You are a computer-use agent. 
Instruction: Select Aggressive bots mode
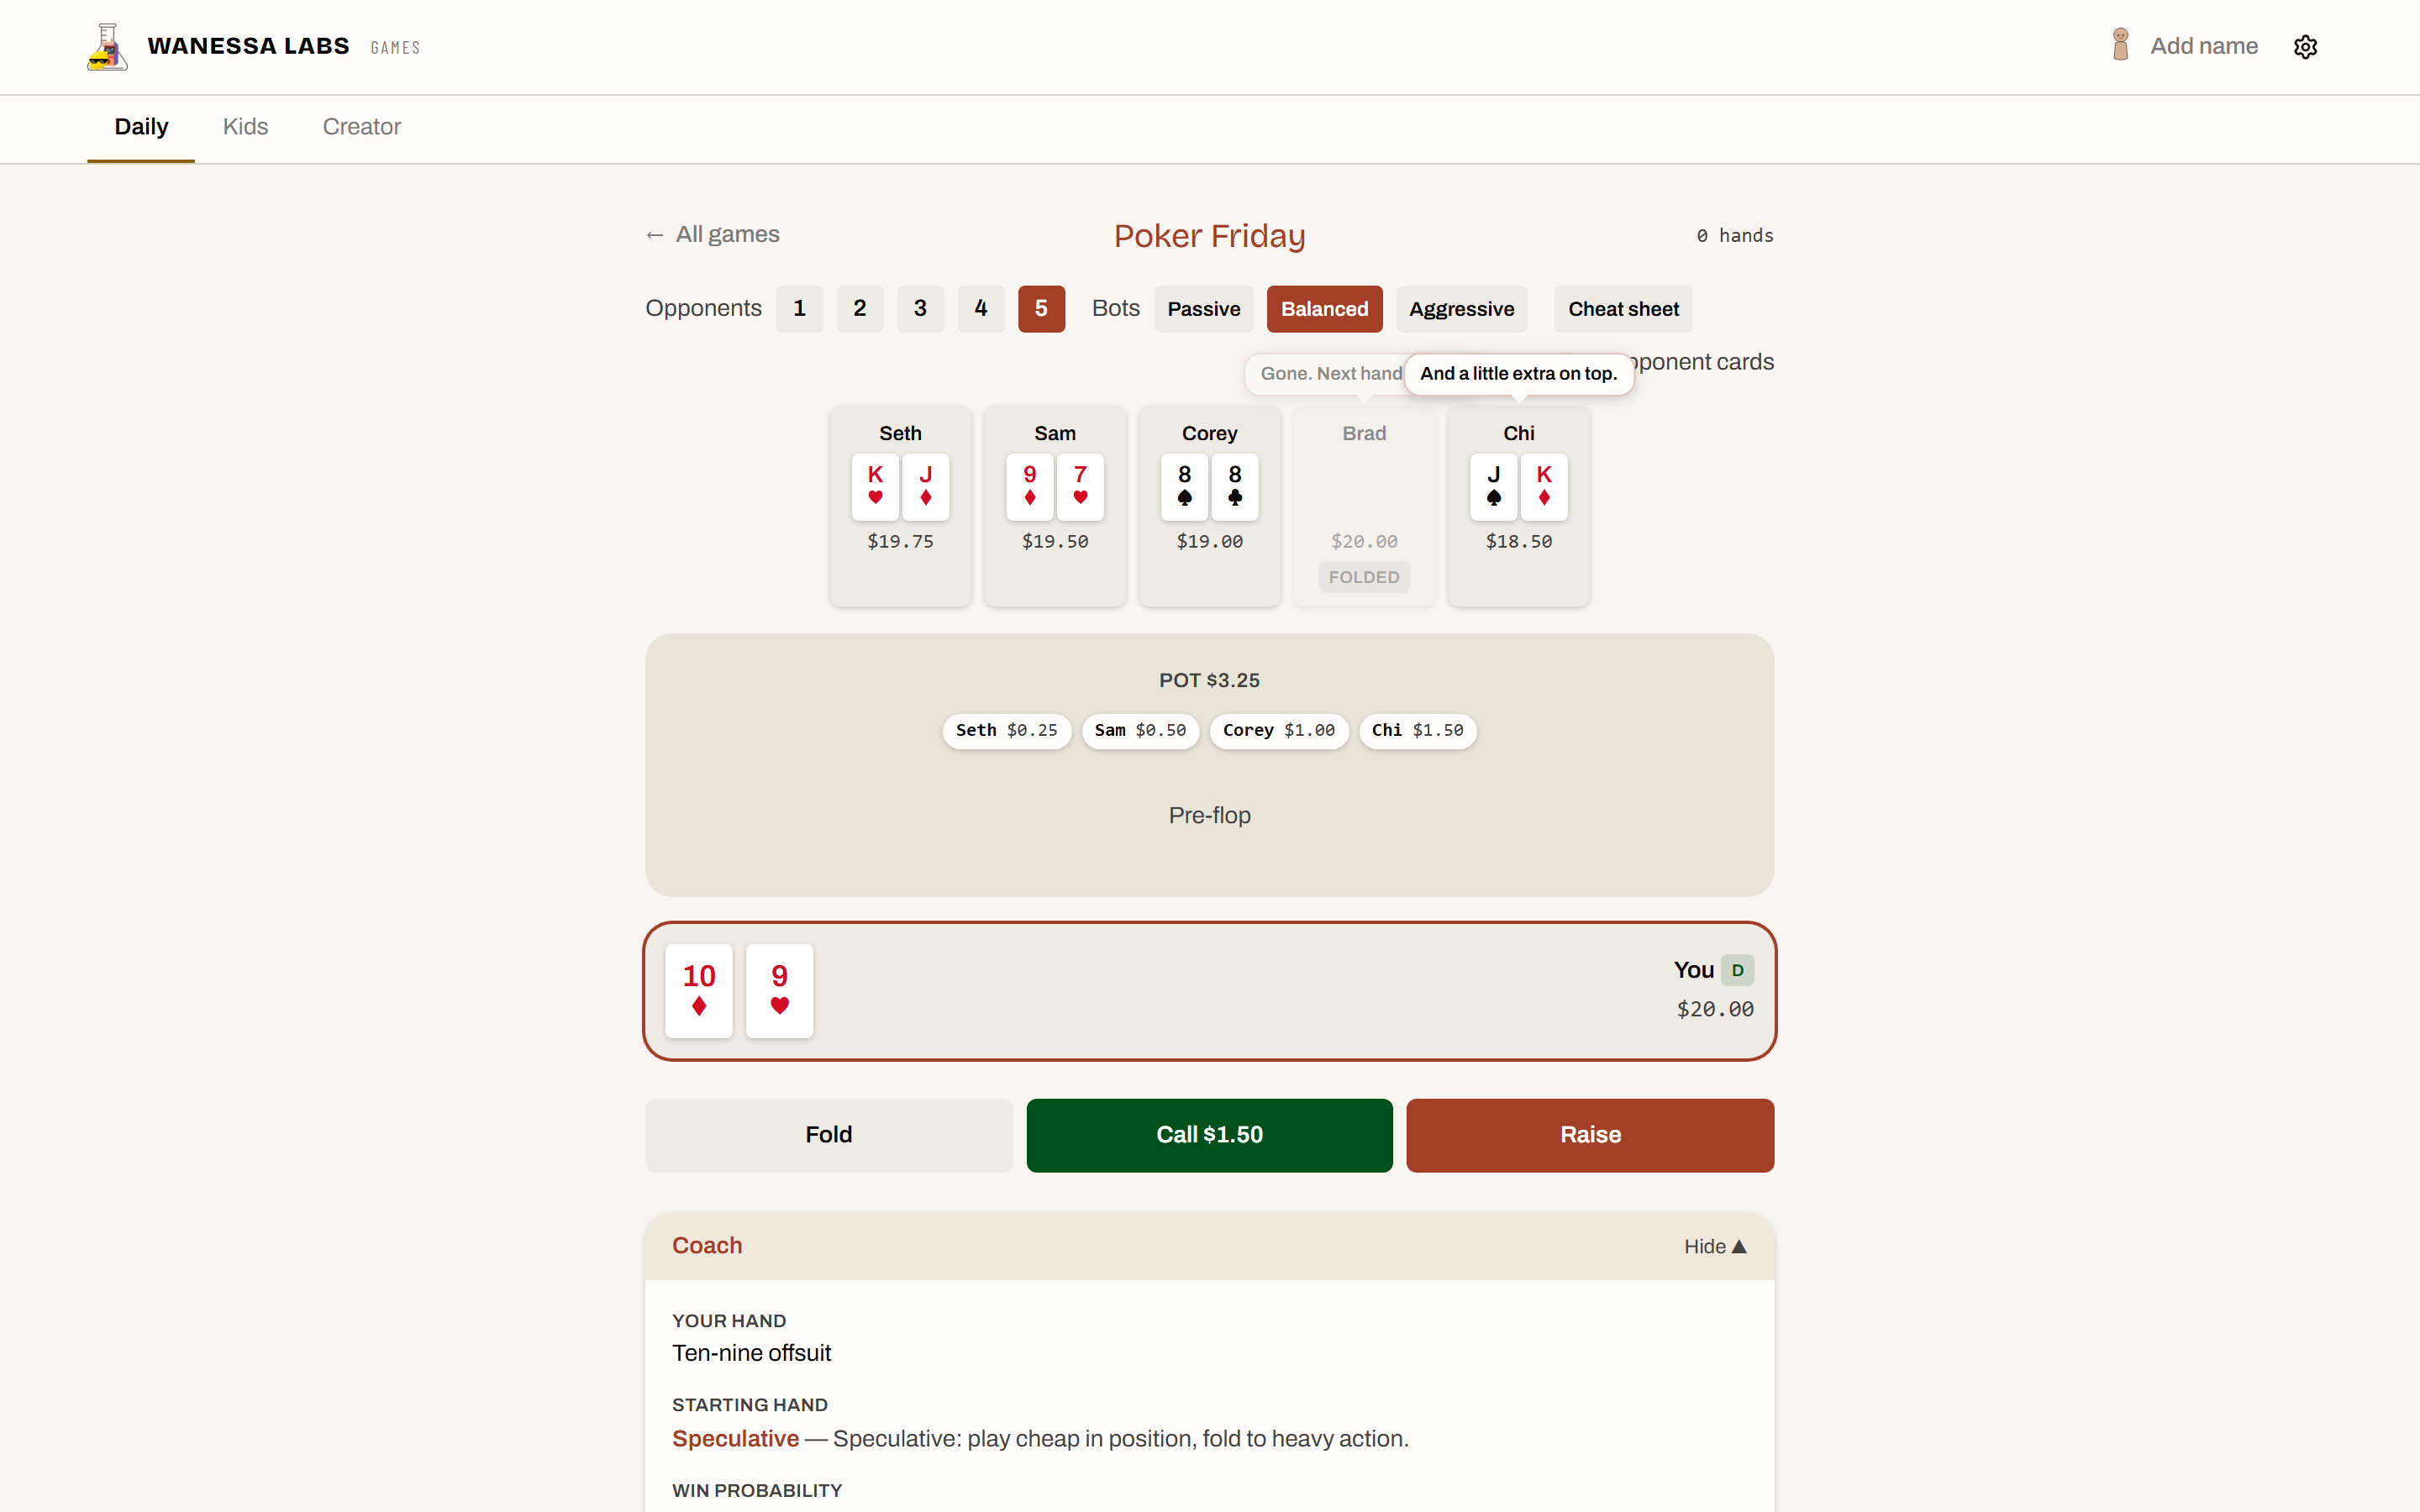tap(1461, 309)
